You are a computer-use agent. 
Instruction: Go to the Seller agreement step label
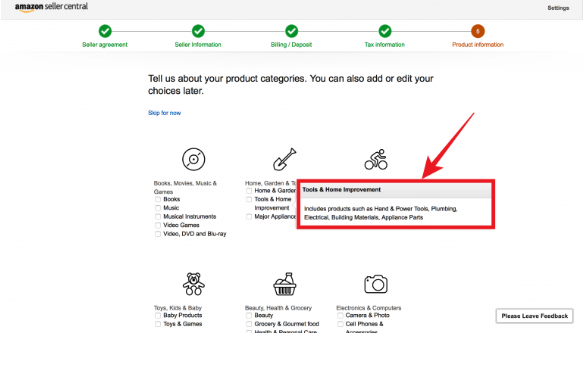coord(105,45)
